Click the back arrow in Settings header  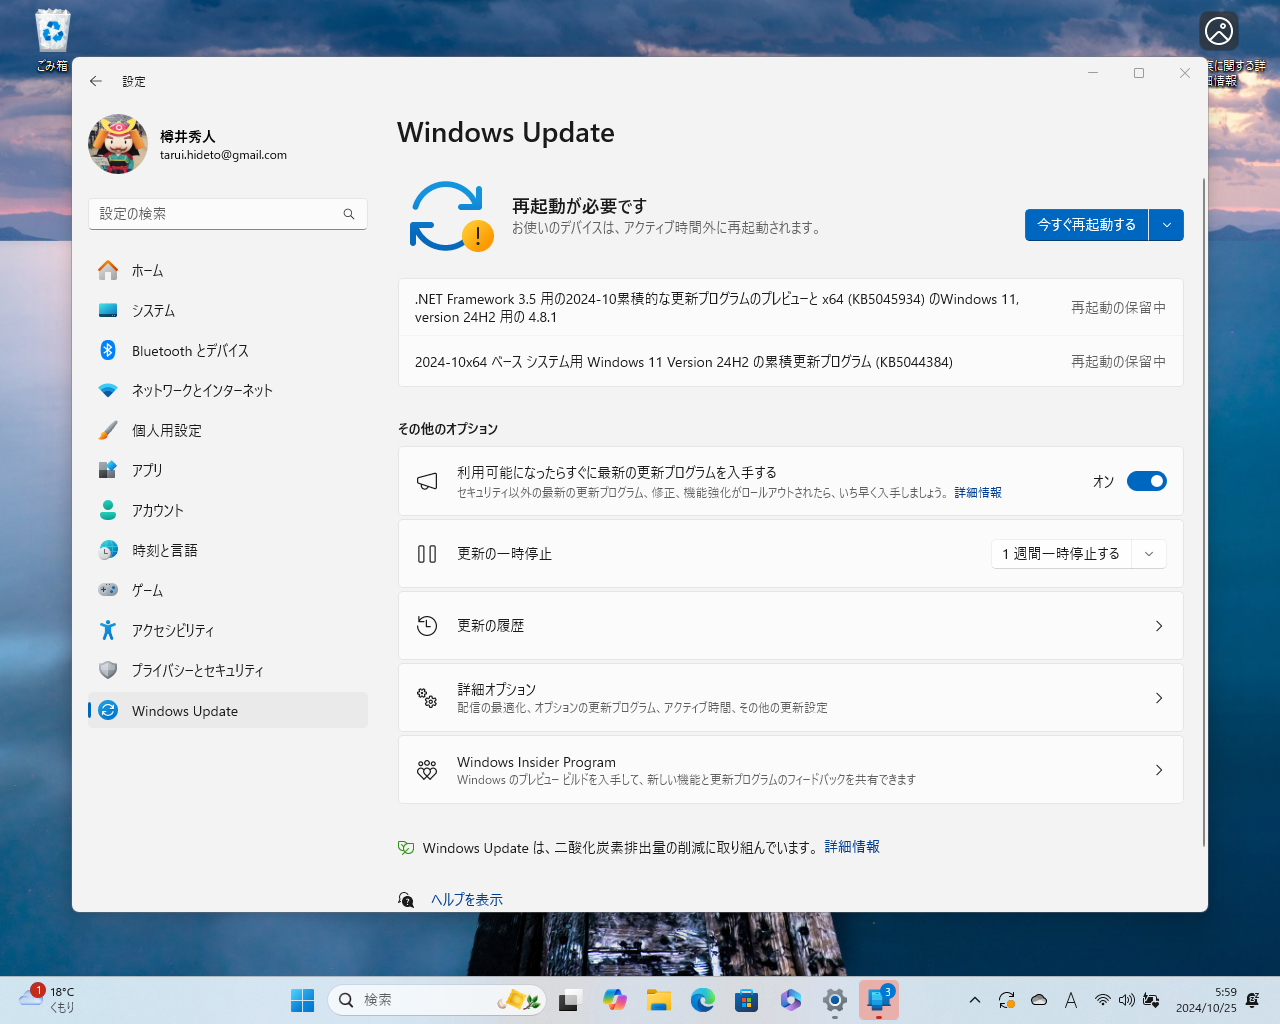pos(96,81)
